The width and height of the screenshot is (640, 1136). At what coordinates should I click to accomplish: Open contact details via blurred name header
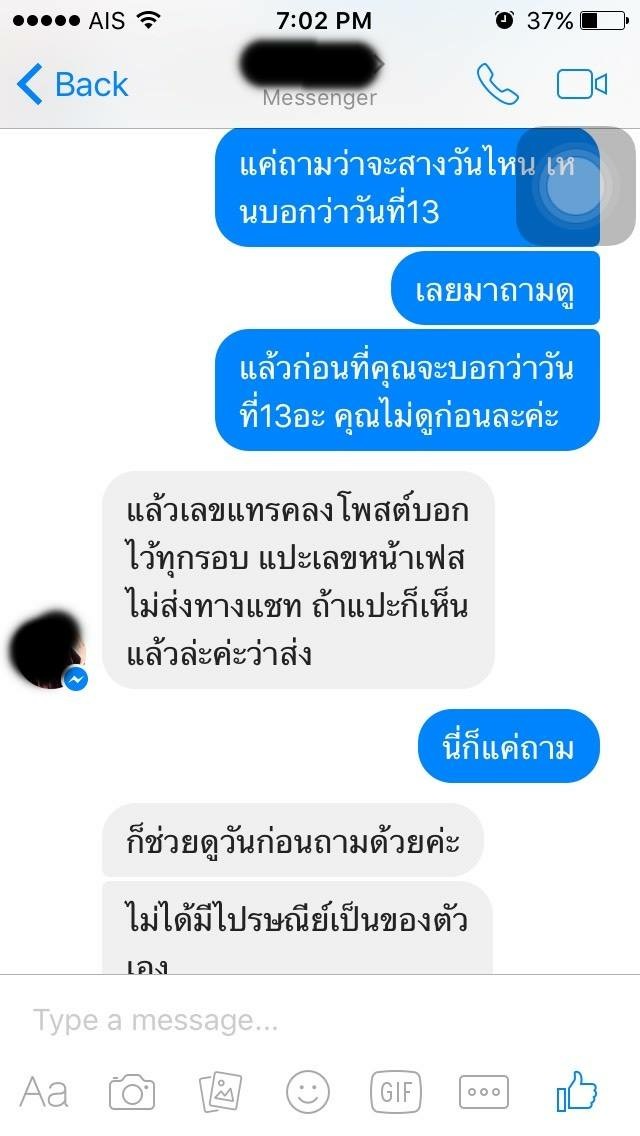point(312,64)
